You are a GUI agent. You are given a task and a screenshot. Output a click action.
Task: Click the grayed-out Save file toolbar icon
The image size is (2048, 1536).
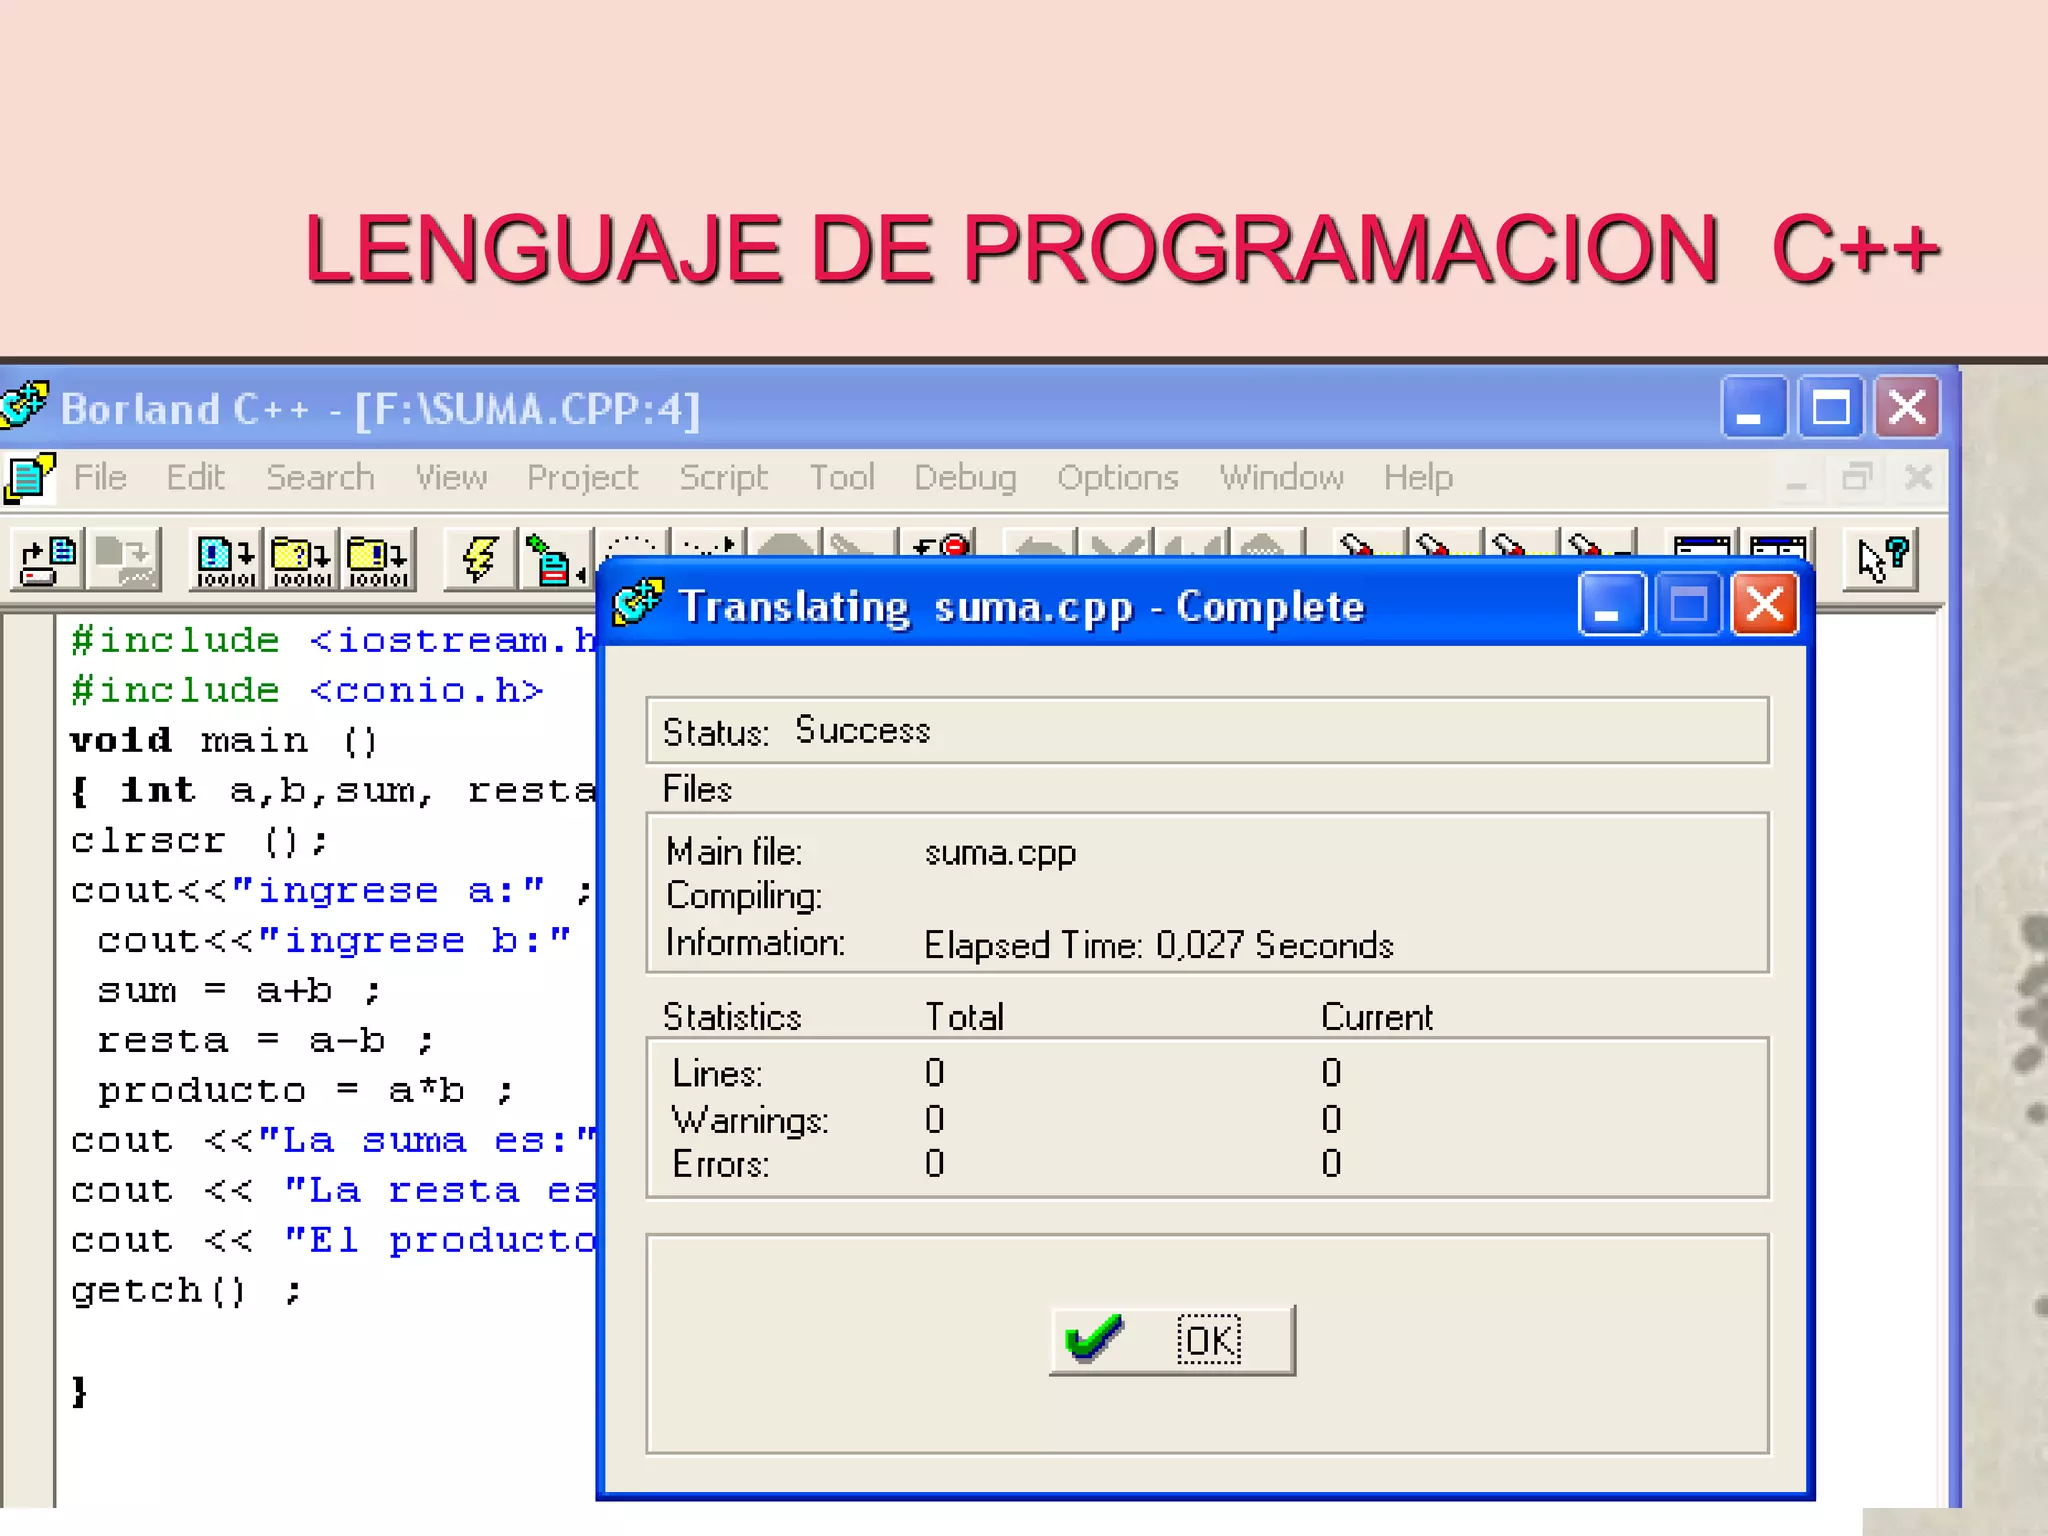(124, 560)
